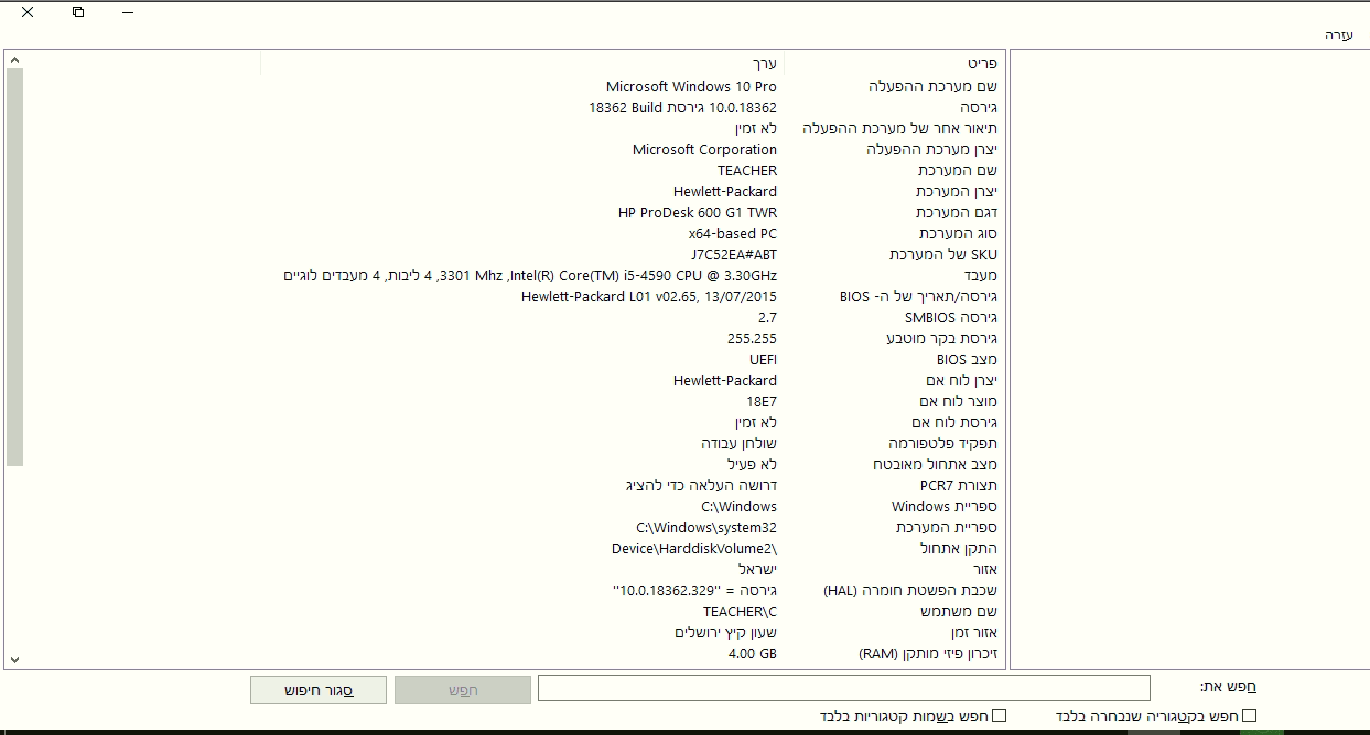Select the שם המערכת item

(957, 171)
